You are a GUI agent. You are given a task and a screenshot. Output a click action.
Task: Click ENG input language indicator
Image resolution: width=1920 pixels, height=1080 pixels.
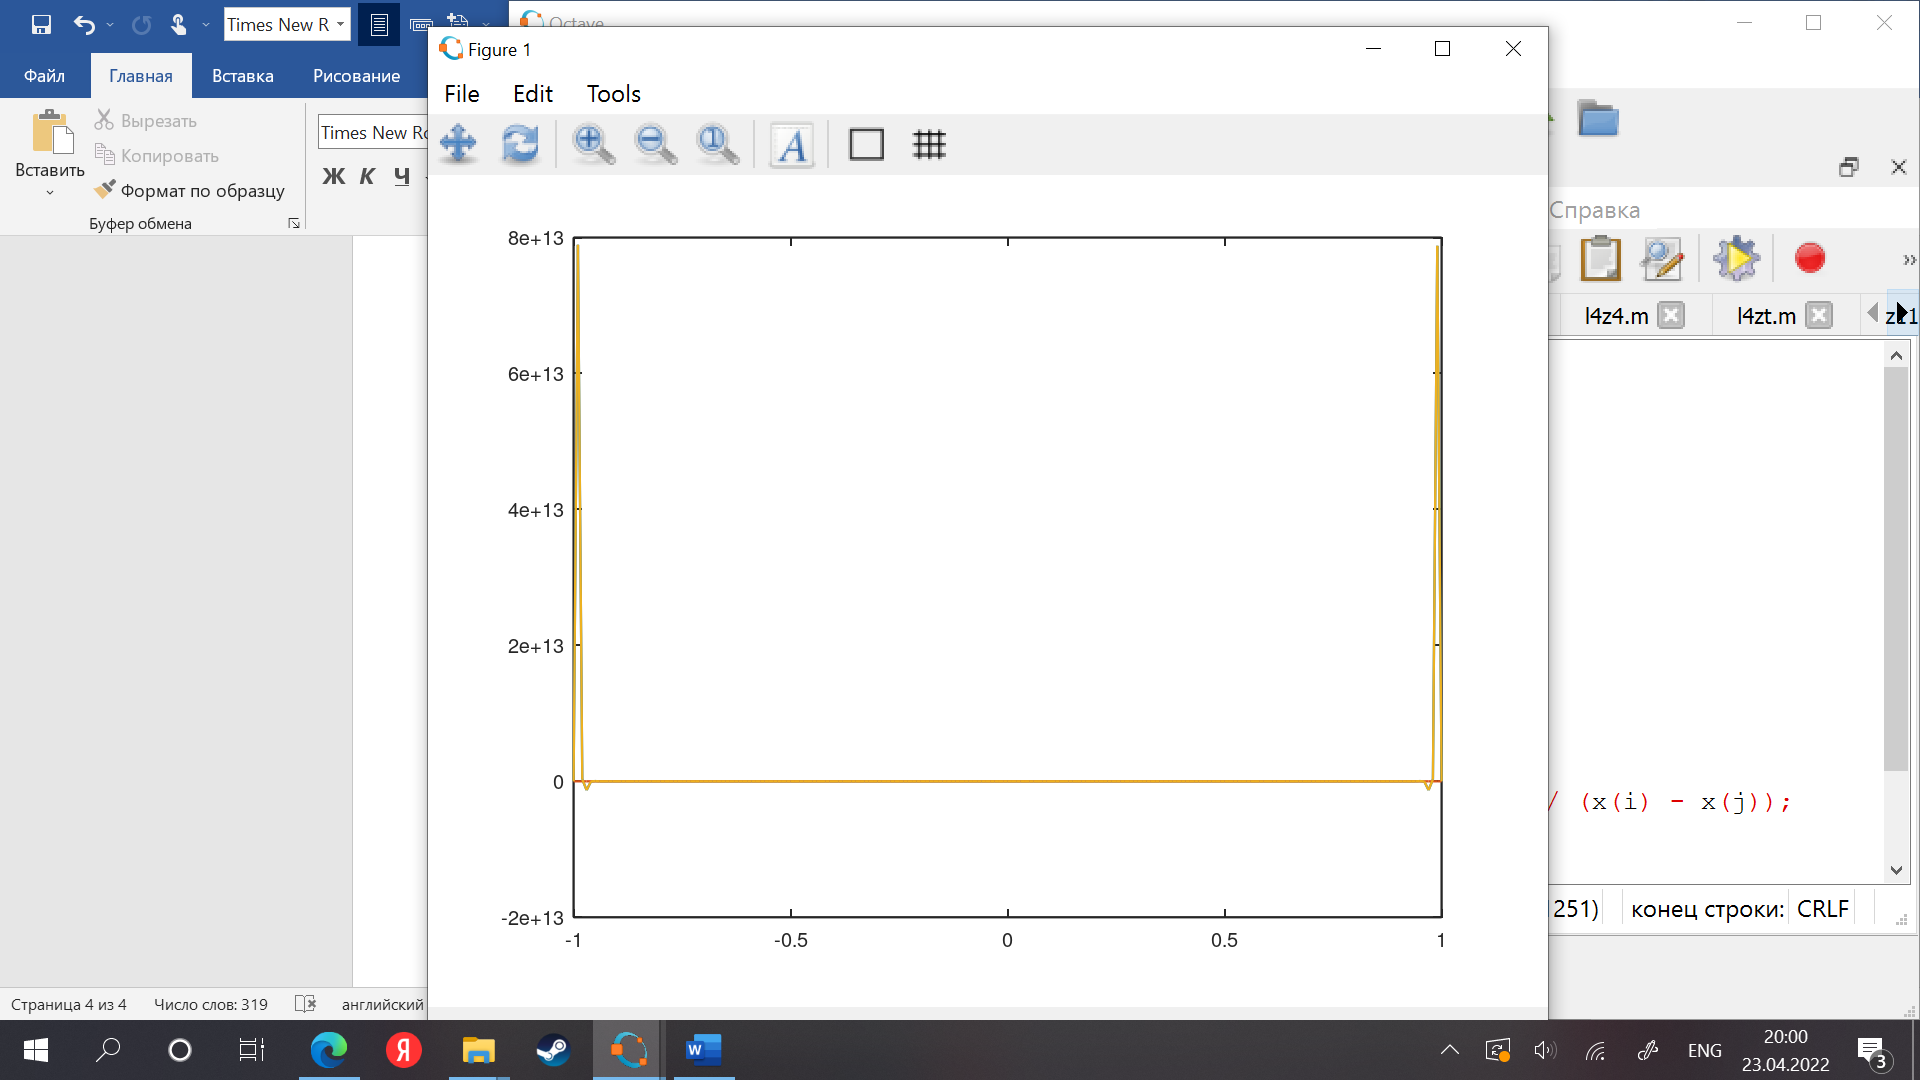[x=1705, y=1051]
